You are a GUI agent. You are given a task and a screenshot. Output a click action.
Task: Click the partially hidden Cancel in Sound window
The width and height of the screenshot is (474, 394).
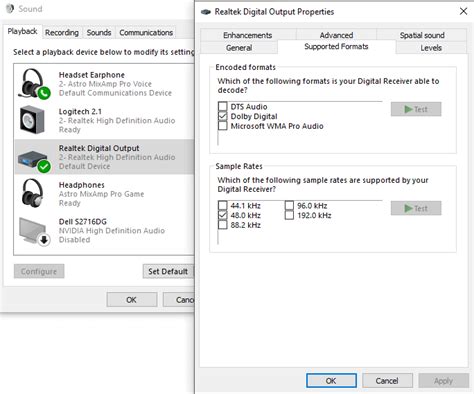click(179, 300)
